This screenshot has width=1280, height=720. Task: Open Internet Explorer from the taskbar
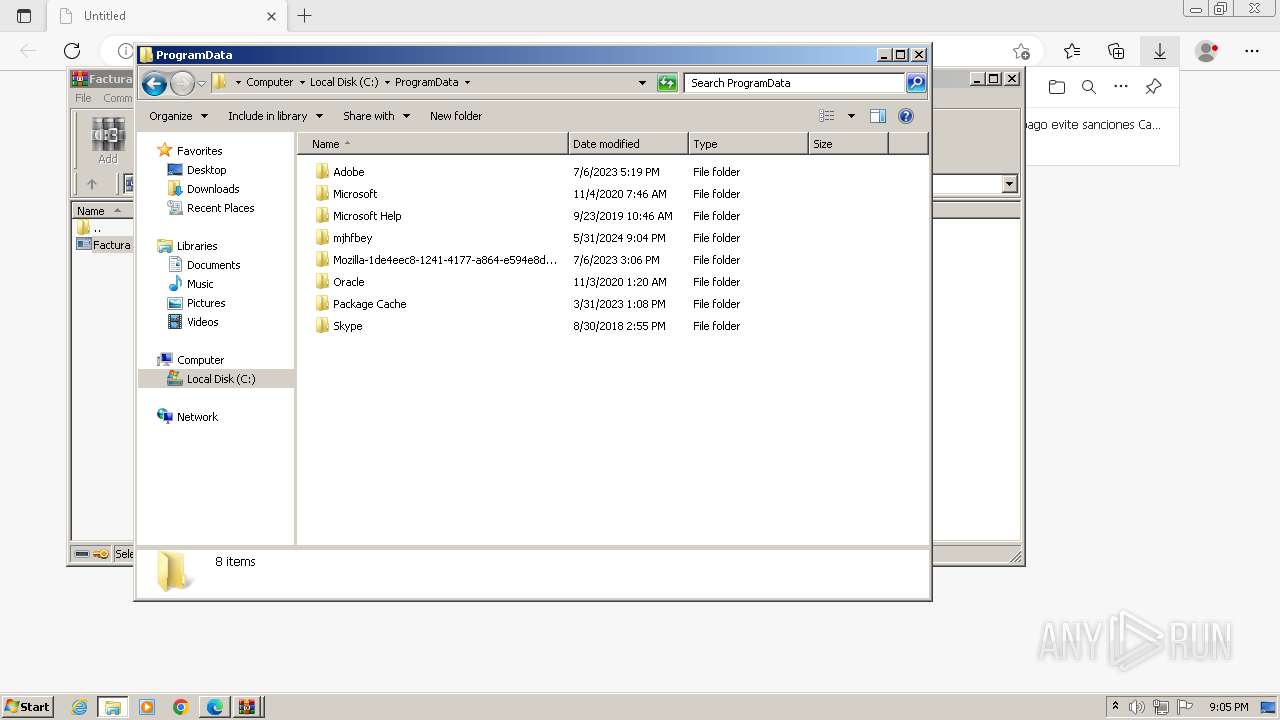[79, 707]
